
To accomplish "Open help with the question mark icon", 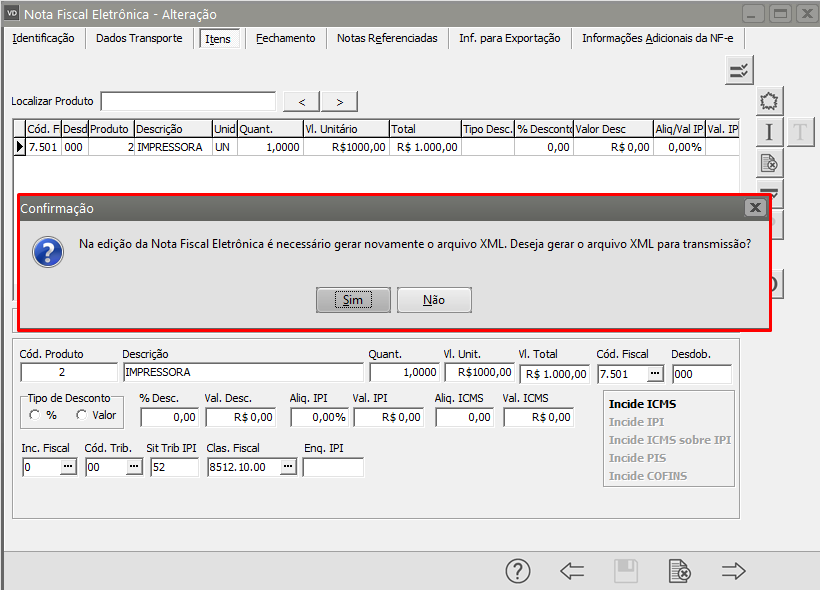I will pos(517,571).
